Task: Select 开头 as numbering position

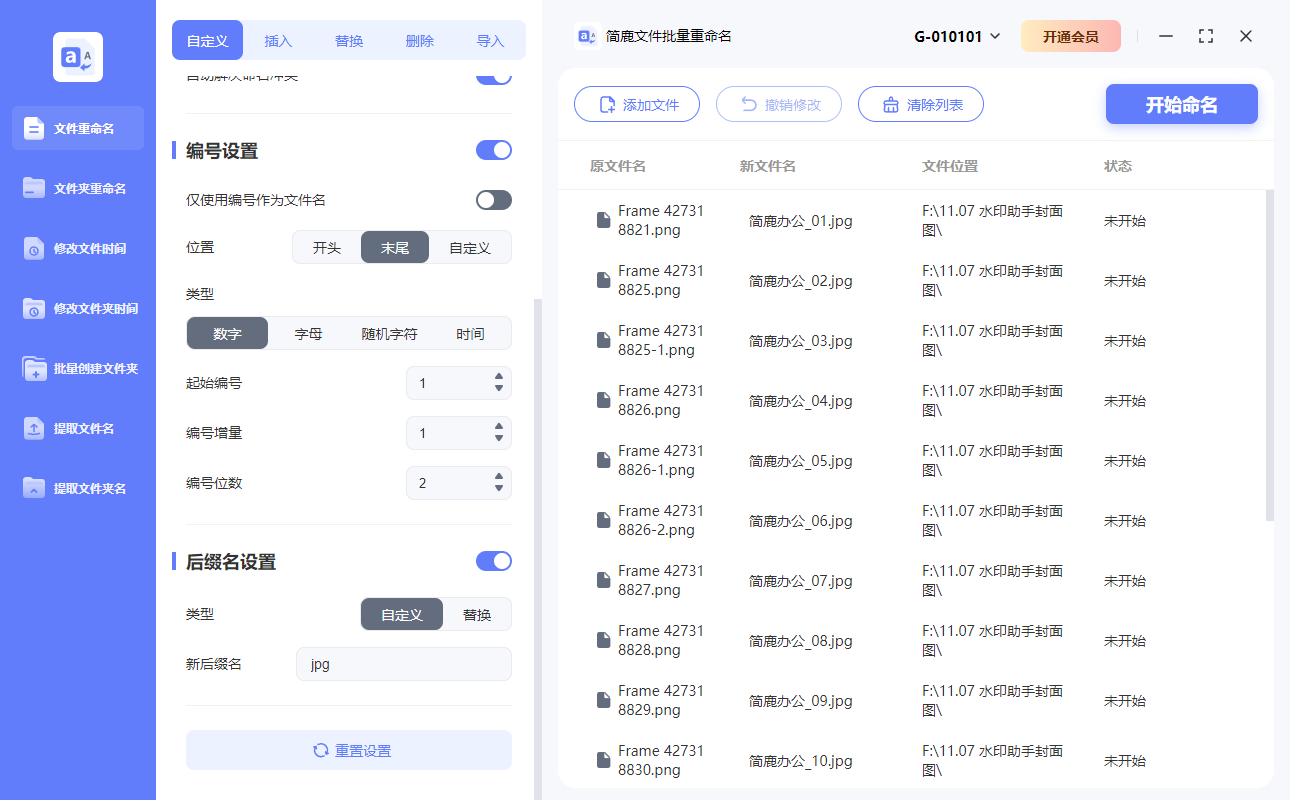Action: tap(325, 247)
